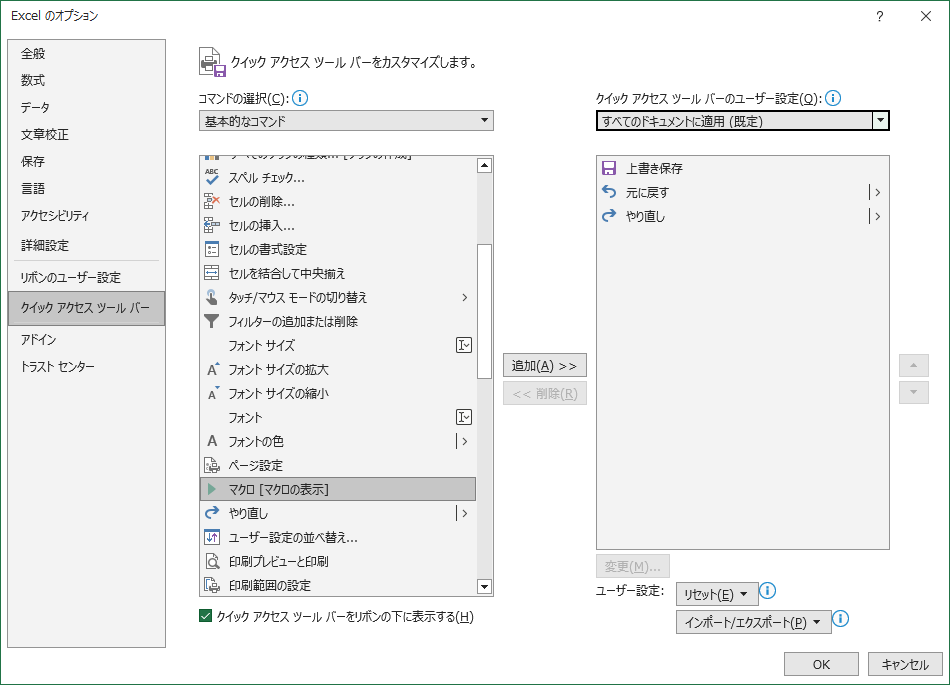Click info icon beside リセット button
The width and height of the screenshot is (950, 685).
click(x=768, y=591)
